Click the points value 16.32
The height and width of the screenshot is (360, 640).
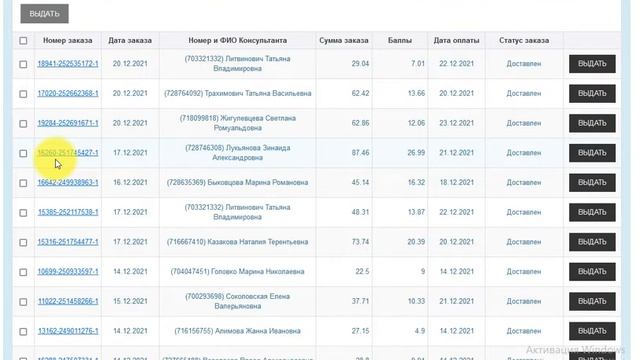point(416,182)
